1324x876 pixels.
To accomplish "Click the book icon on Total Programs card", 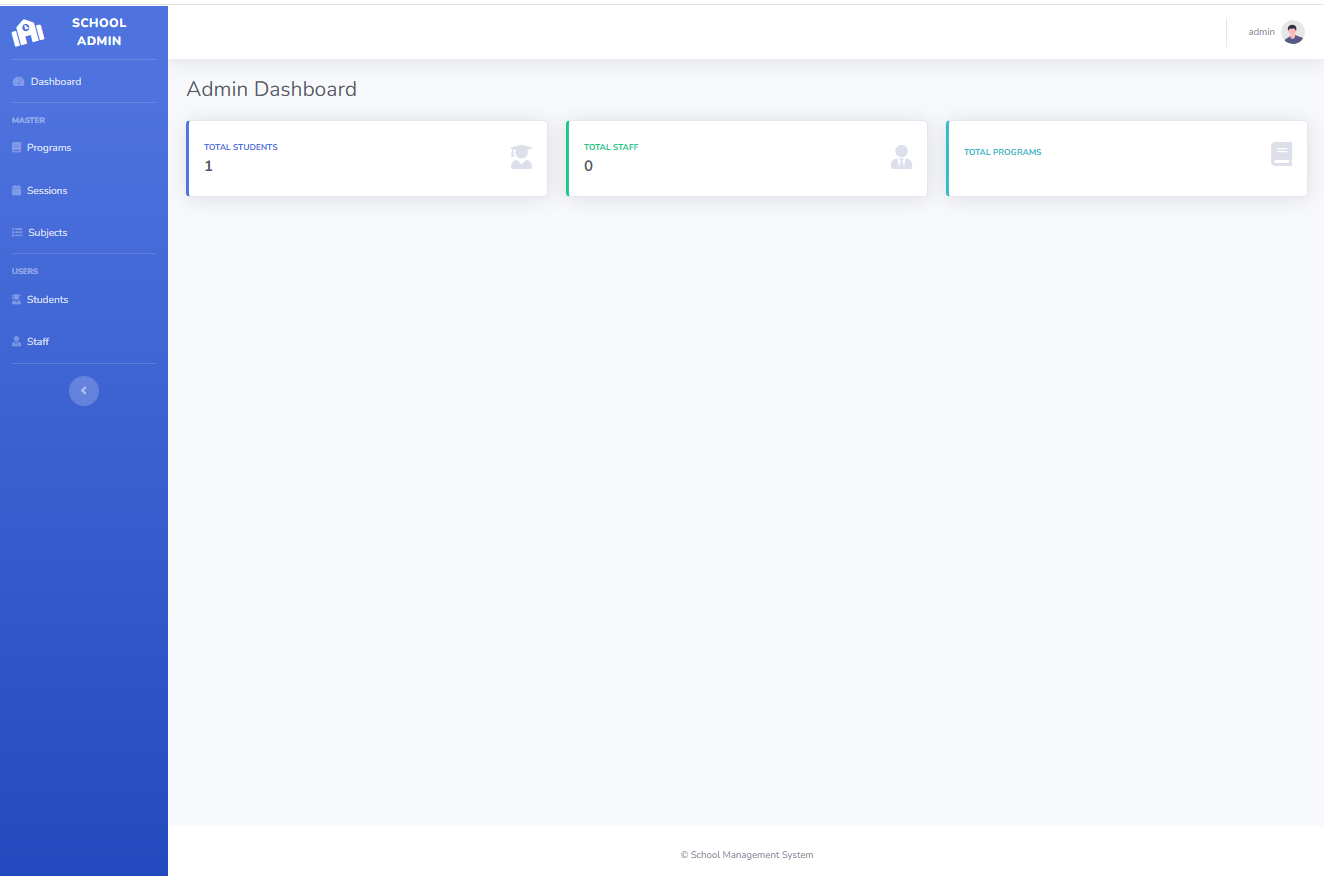I will pos(1281,154).
